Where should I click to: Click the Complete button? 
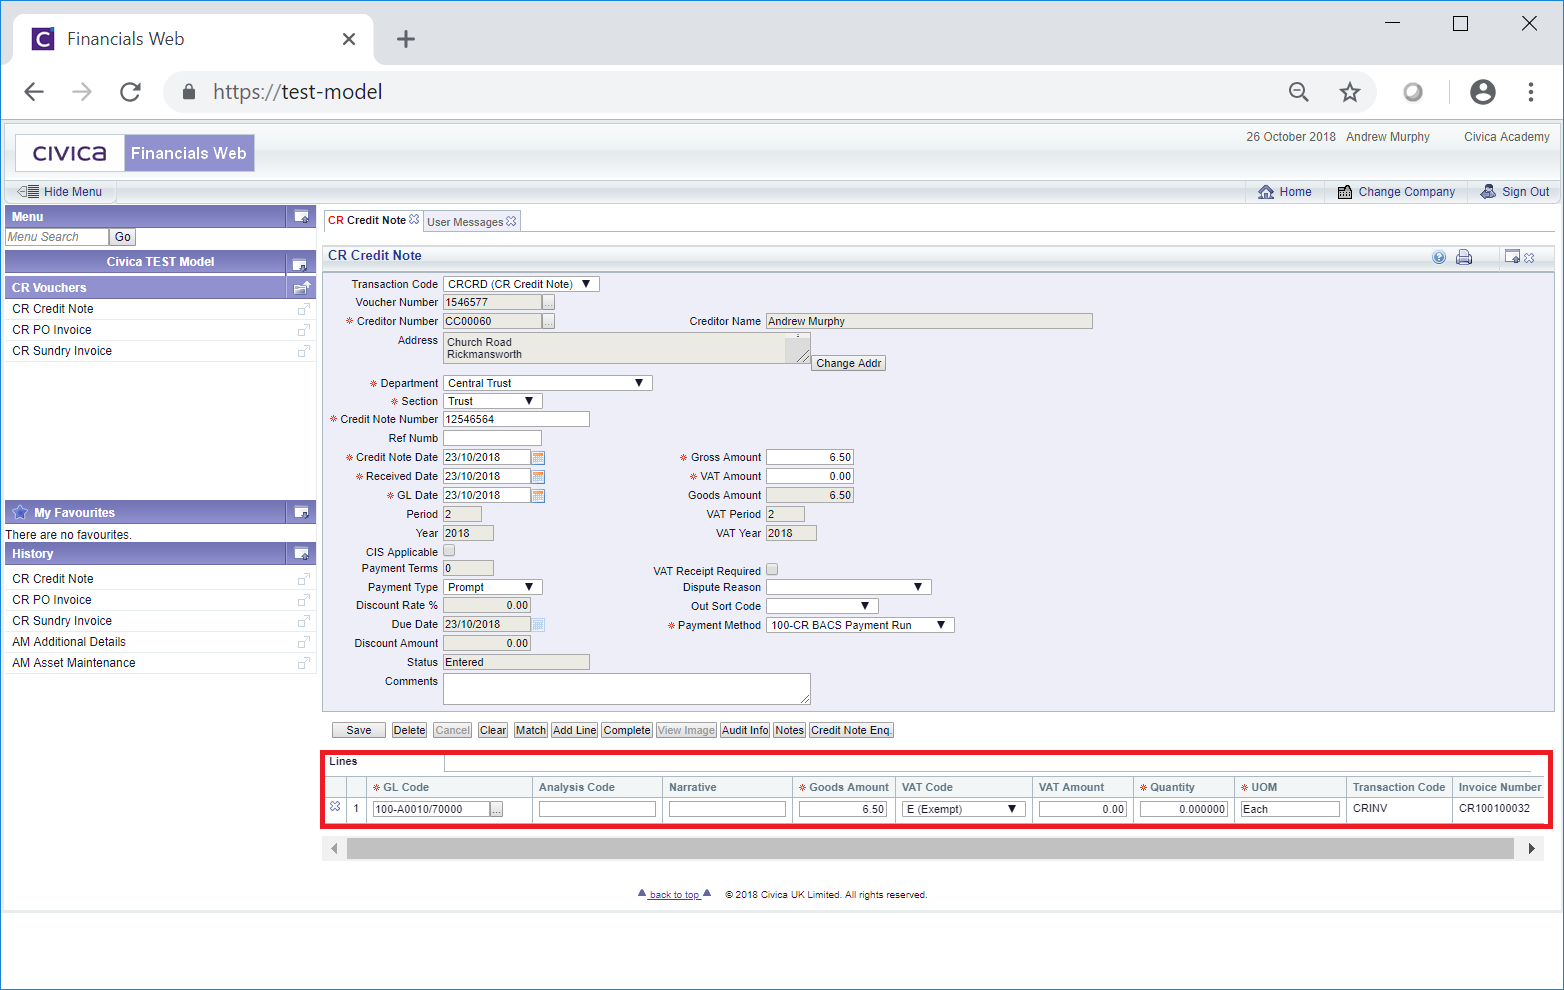point(627,730)
